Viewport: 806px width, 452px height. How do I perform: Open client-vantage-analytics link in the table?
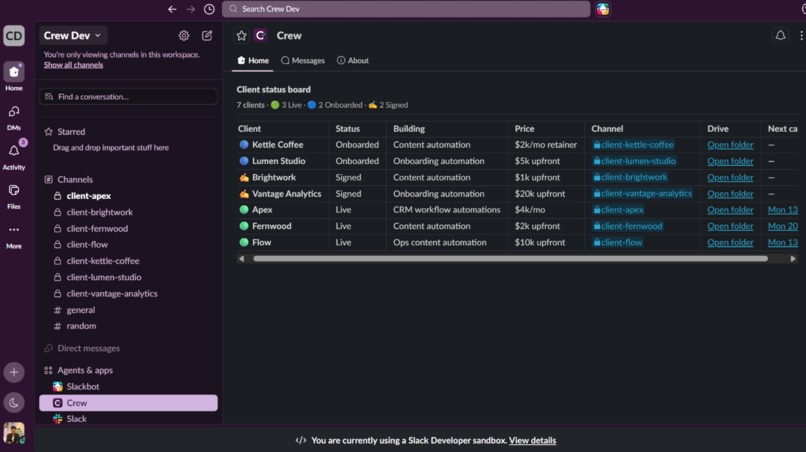(x=643, y=194)
